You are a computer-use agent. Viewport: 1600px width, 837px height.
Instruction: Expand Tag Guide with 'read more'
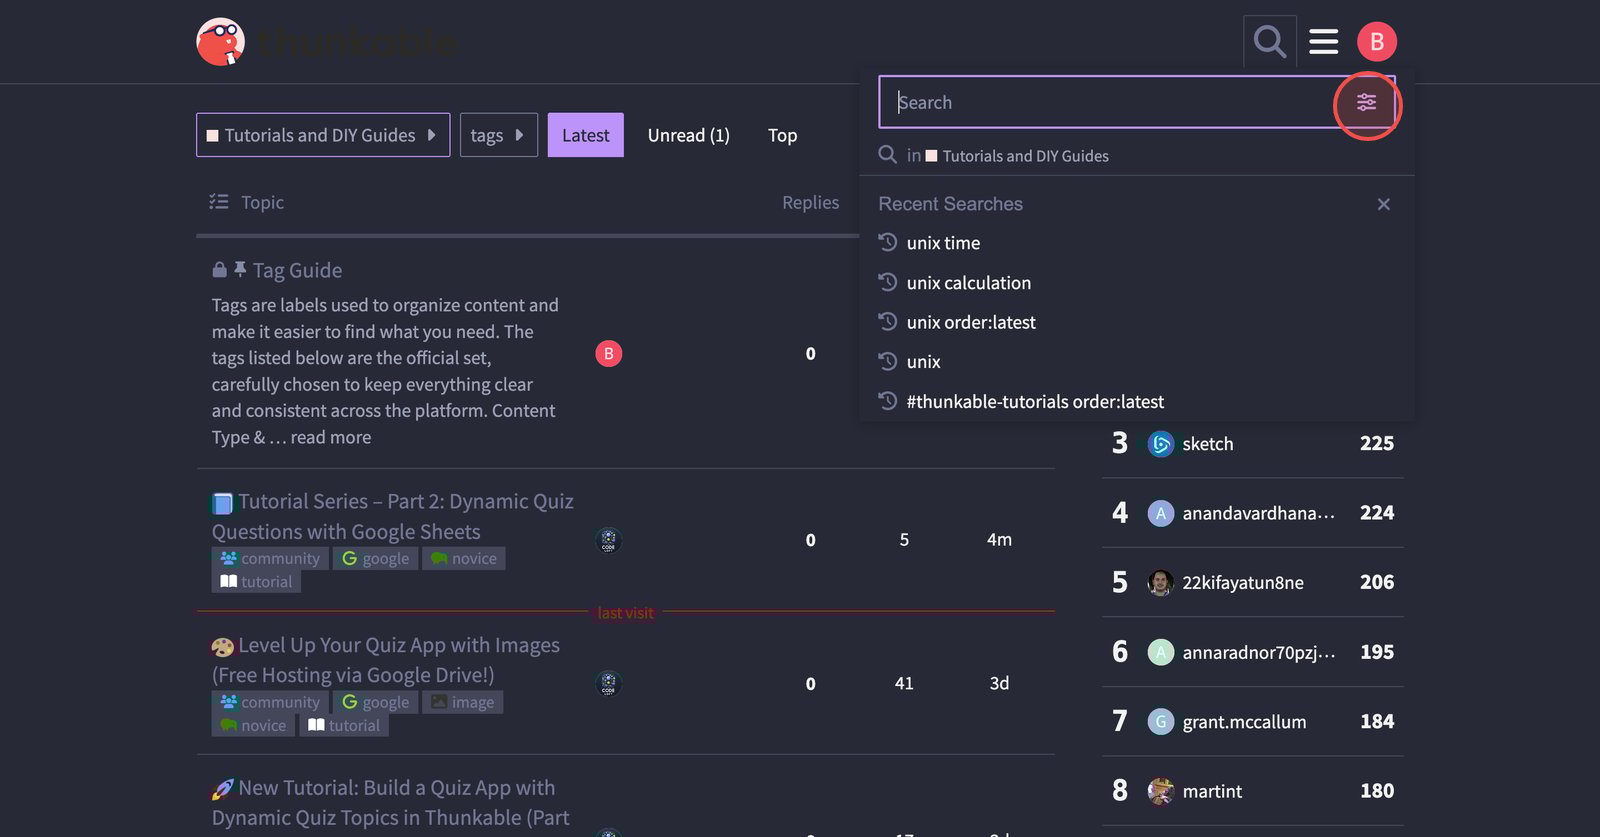(x=330, y=437)
